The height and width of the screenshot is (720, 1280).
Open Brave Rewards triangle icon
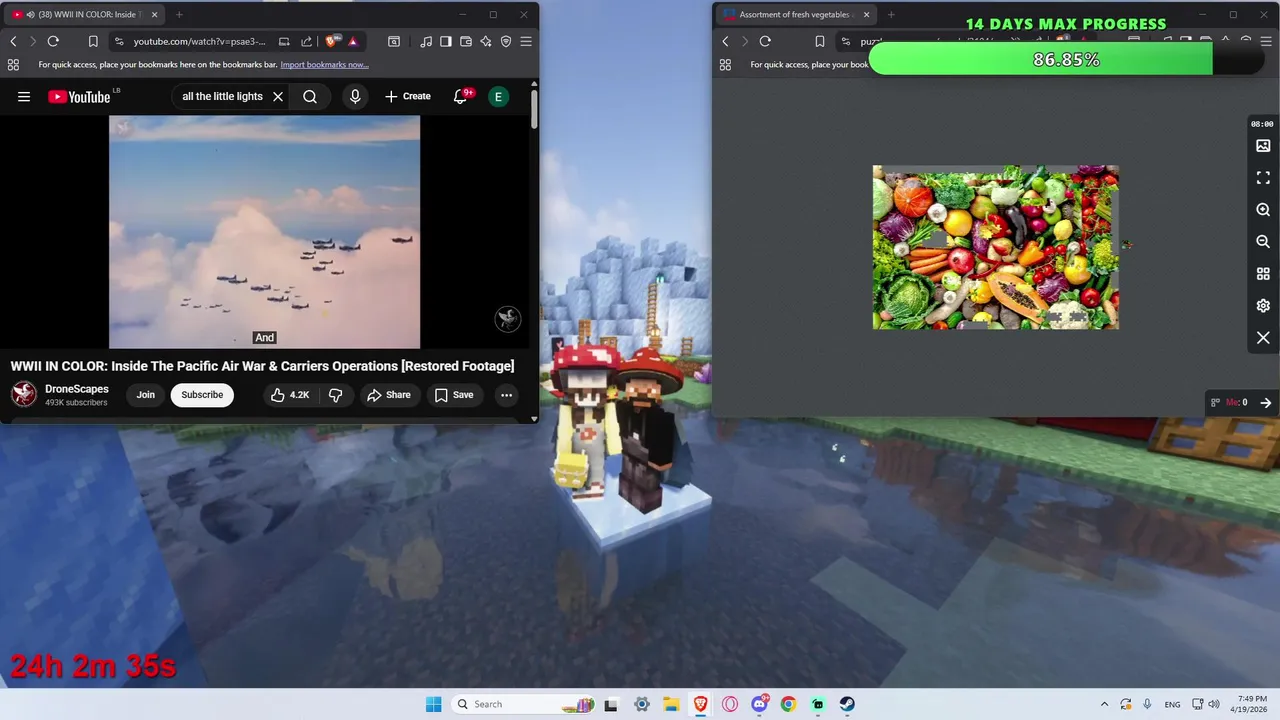[x=353, y=41]
